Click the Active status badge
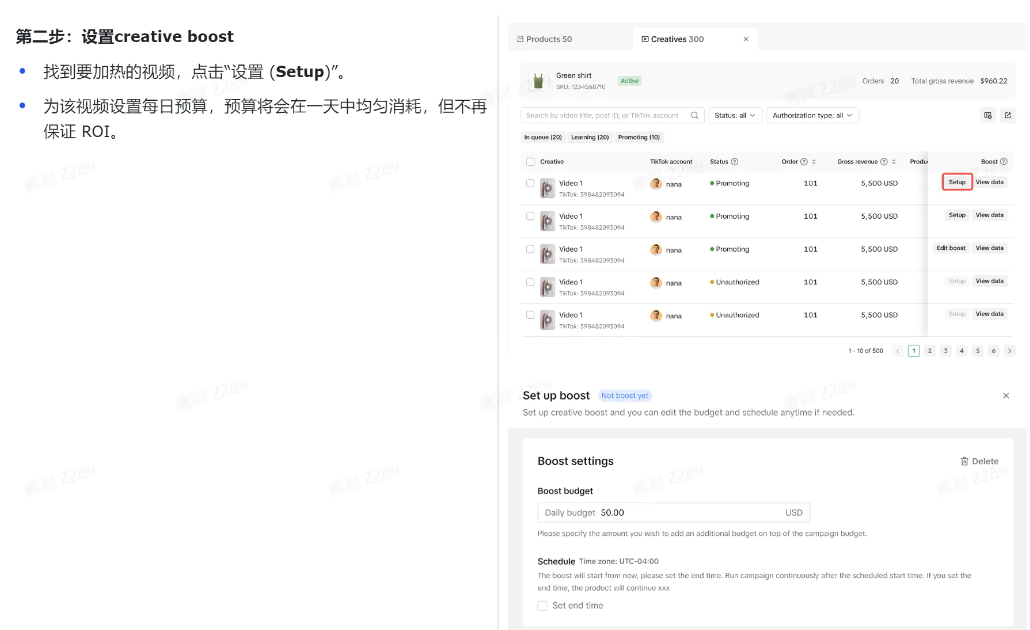 (x=629, y=81)
